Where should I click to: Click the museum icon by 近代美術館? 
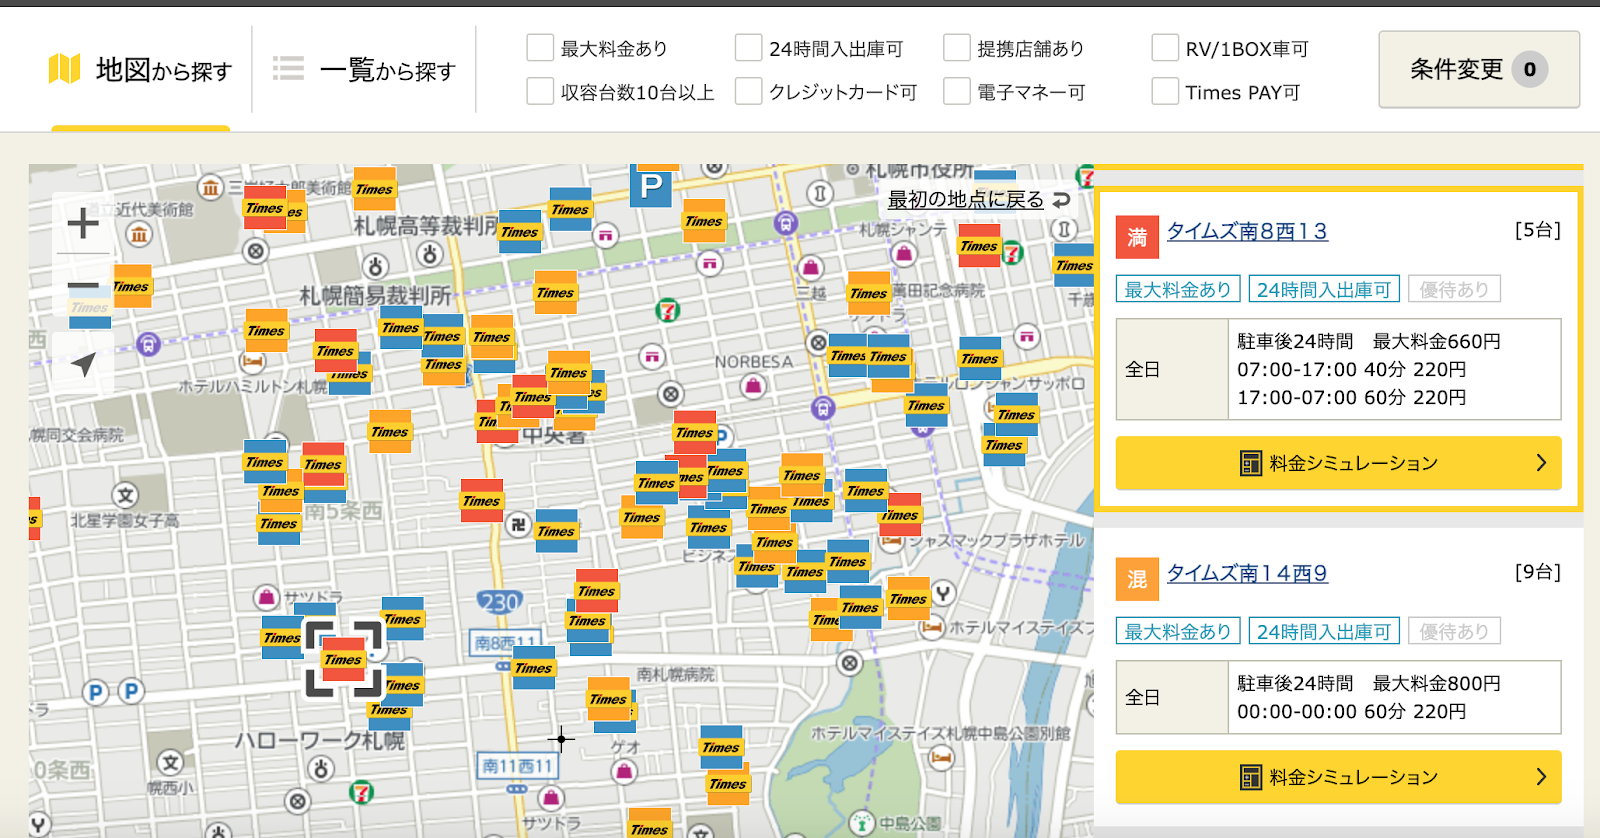tap(139, 235)
